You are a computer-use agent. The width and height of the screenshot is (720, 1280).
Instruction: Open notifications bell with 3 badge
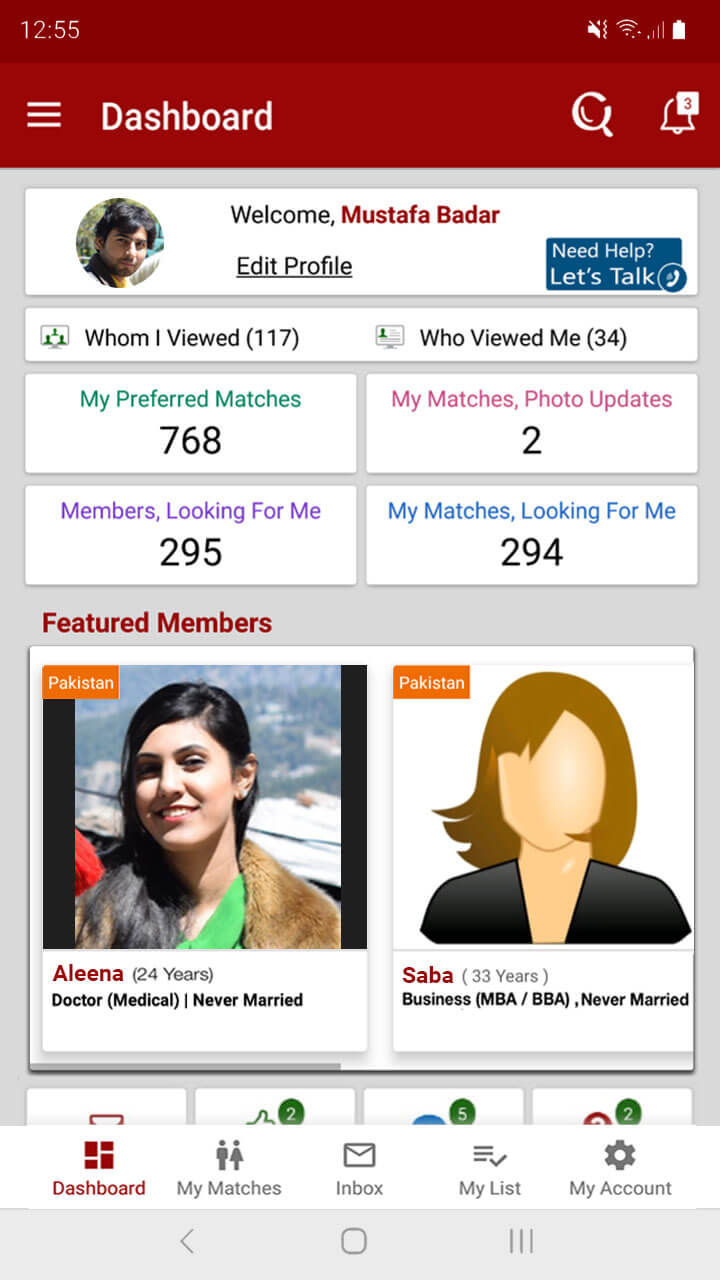click(x=678, y=115)
